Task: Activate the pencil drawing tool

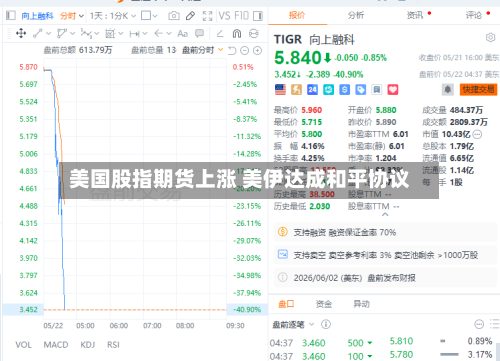Action: click(x=190, y=16)
